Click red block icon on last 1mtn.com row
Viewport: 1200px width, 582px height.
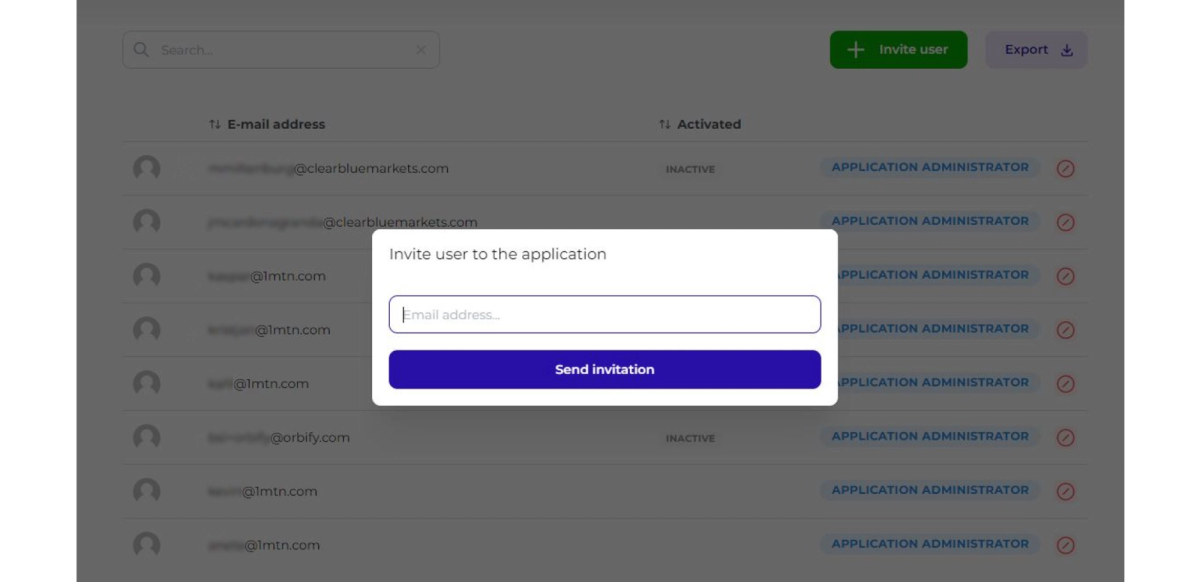(x=1066, y=545)
